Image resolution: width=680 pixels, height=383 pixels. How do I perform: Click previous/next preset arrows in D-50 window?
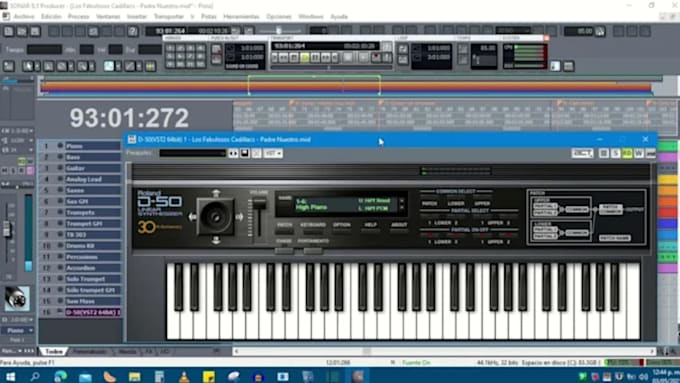click(x=233, y=153)
